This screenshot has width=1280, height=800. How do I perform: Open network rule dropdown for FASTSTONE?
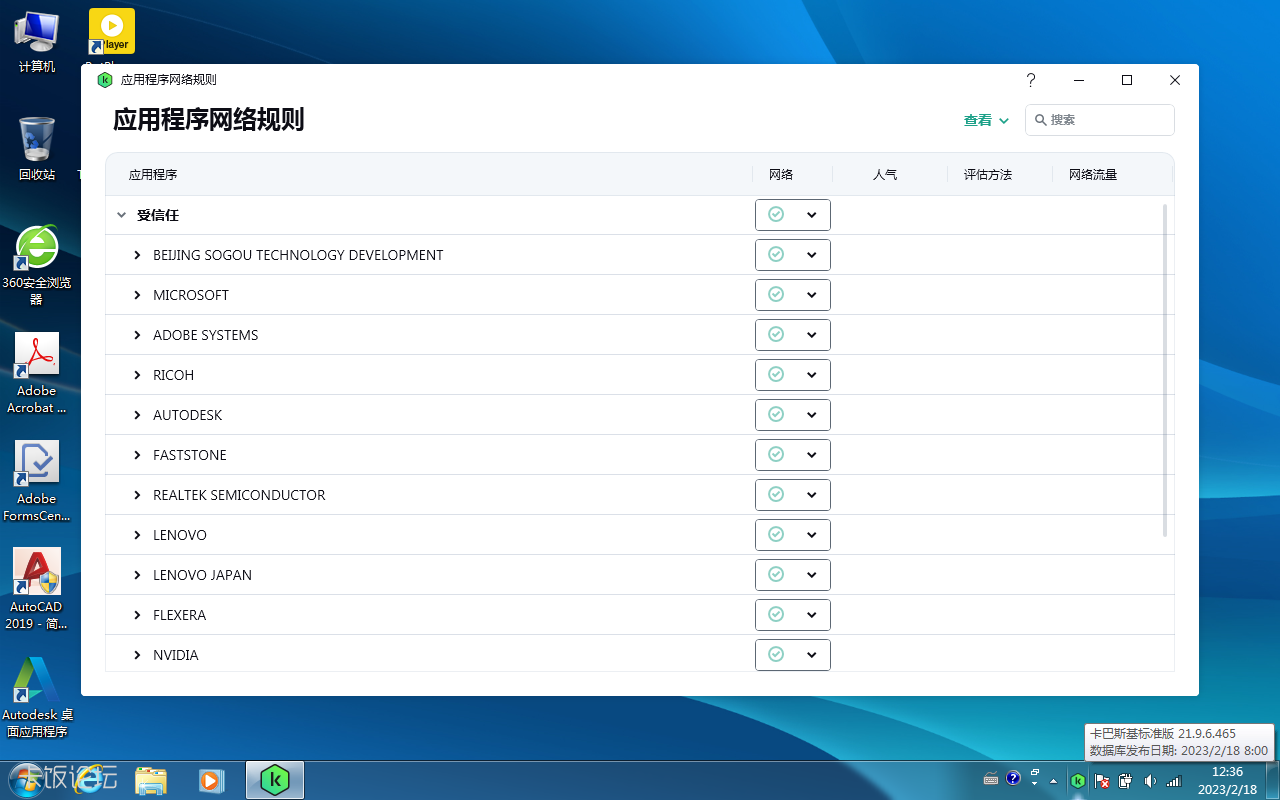click(793, 455)
